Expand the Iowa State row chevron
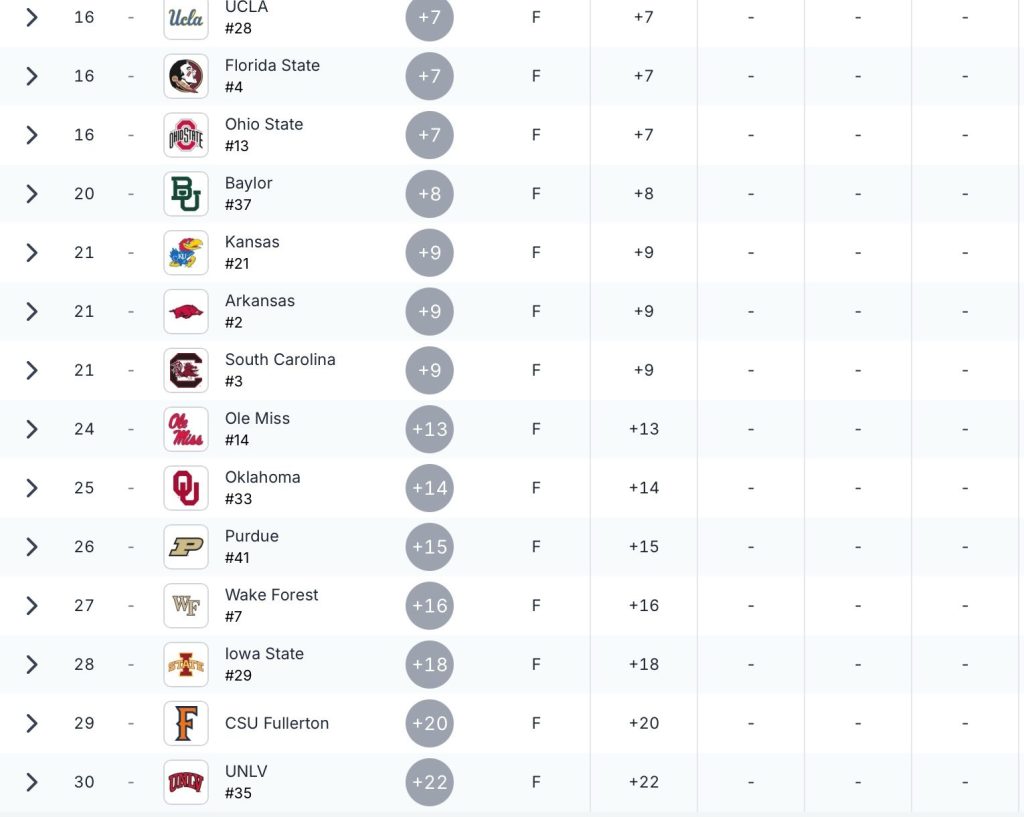The height and width of the screenshot is (817, 1024). tap(32, 665)
